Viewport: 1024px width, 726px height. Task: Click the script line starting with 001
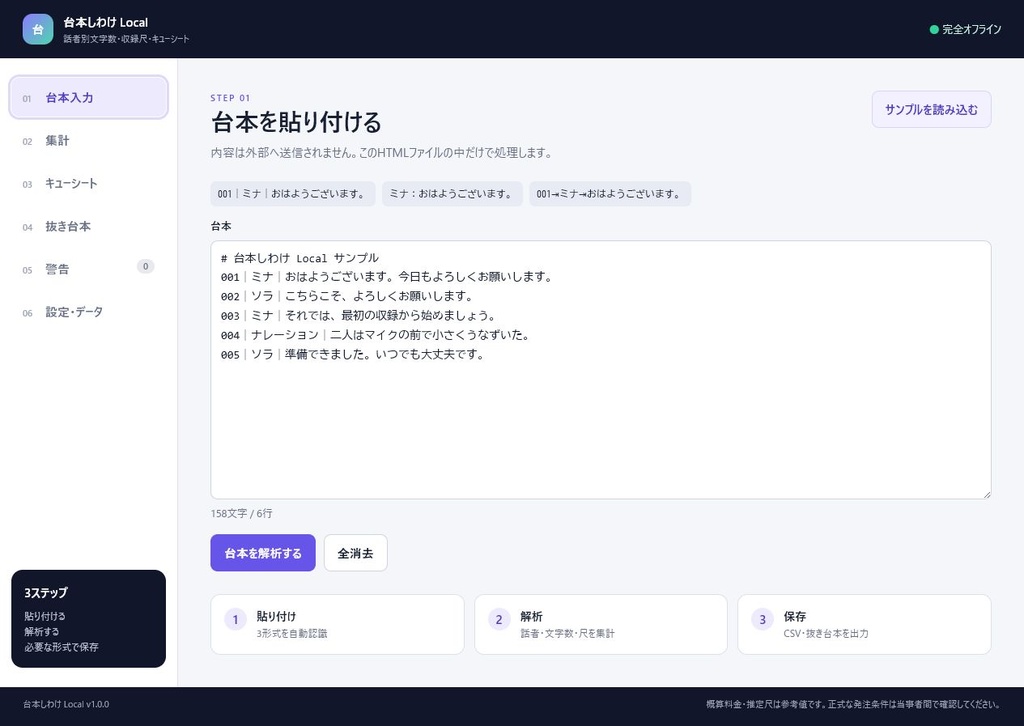point(387,277)
